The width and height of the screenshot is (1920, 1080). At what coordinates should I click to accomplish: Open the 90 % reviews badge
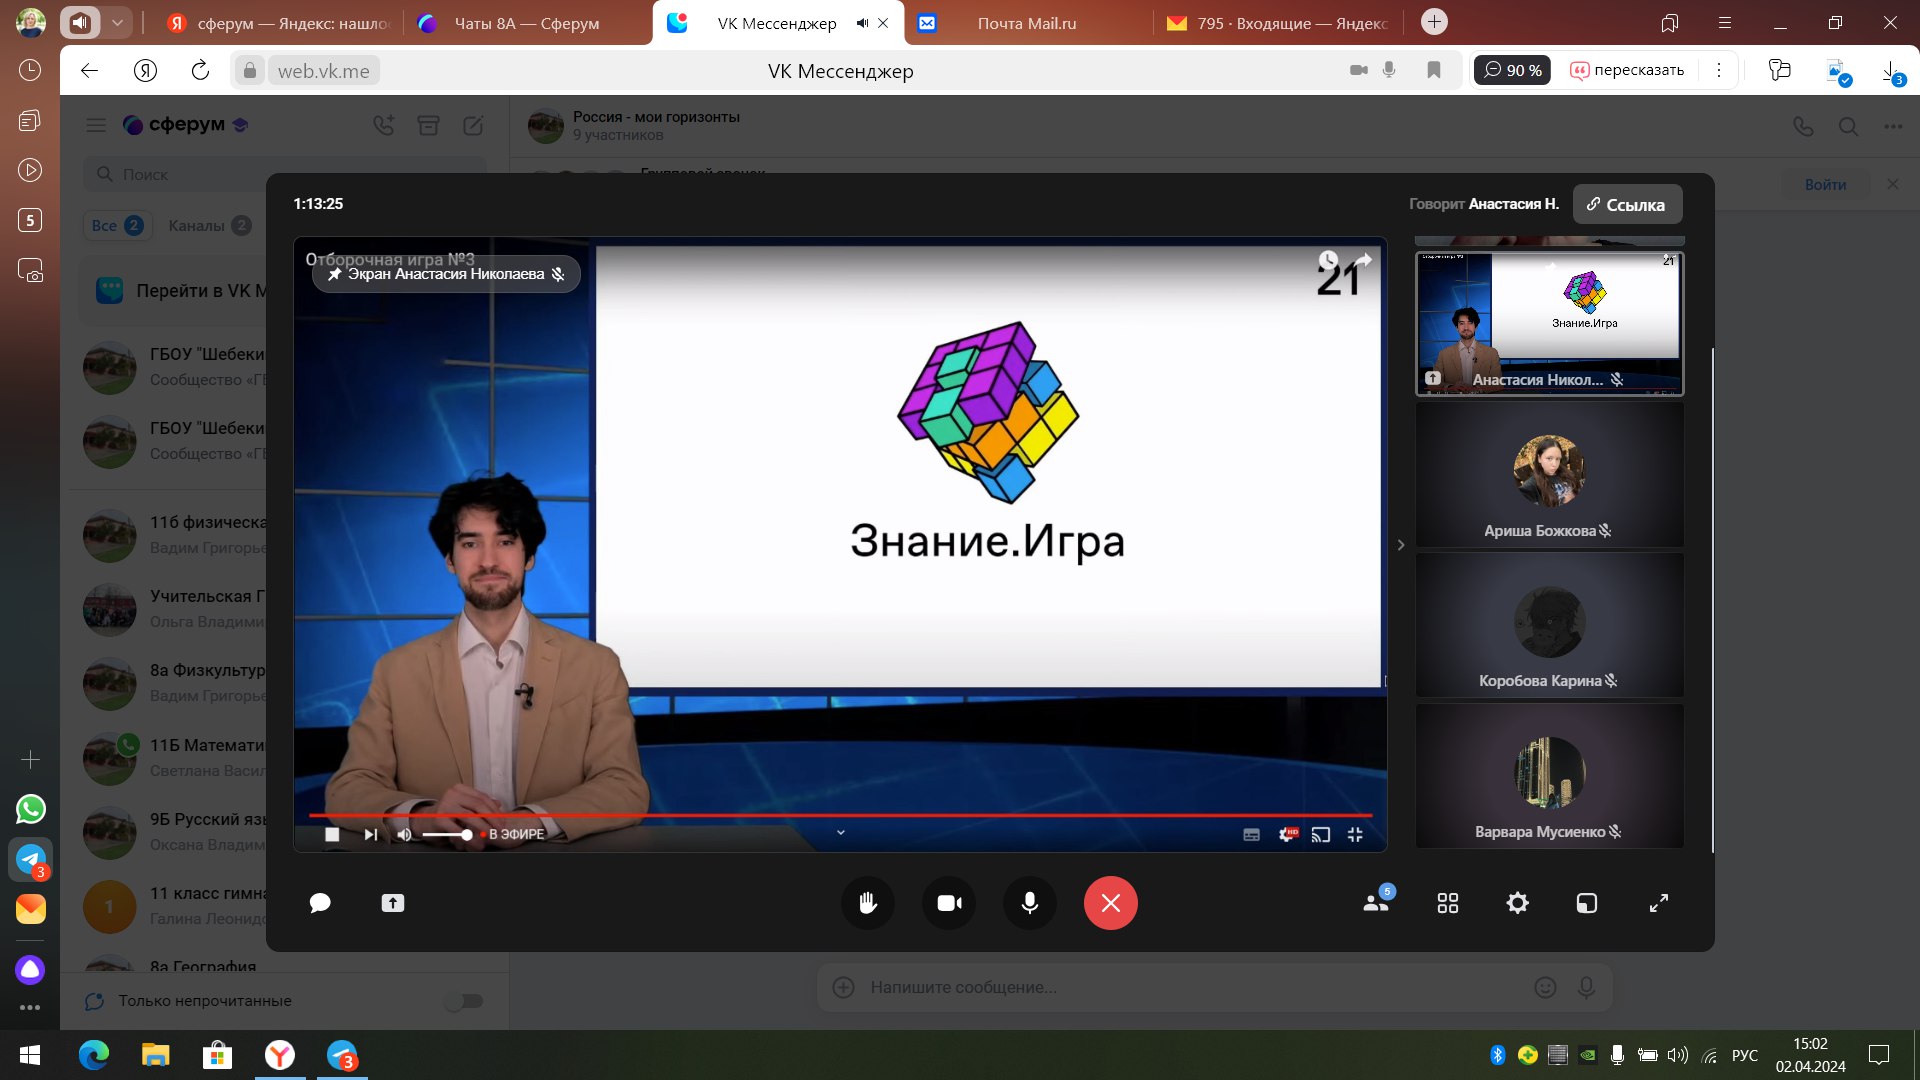pos(1512,70)
